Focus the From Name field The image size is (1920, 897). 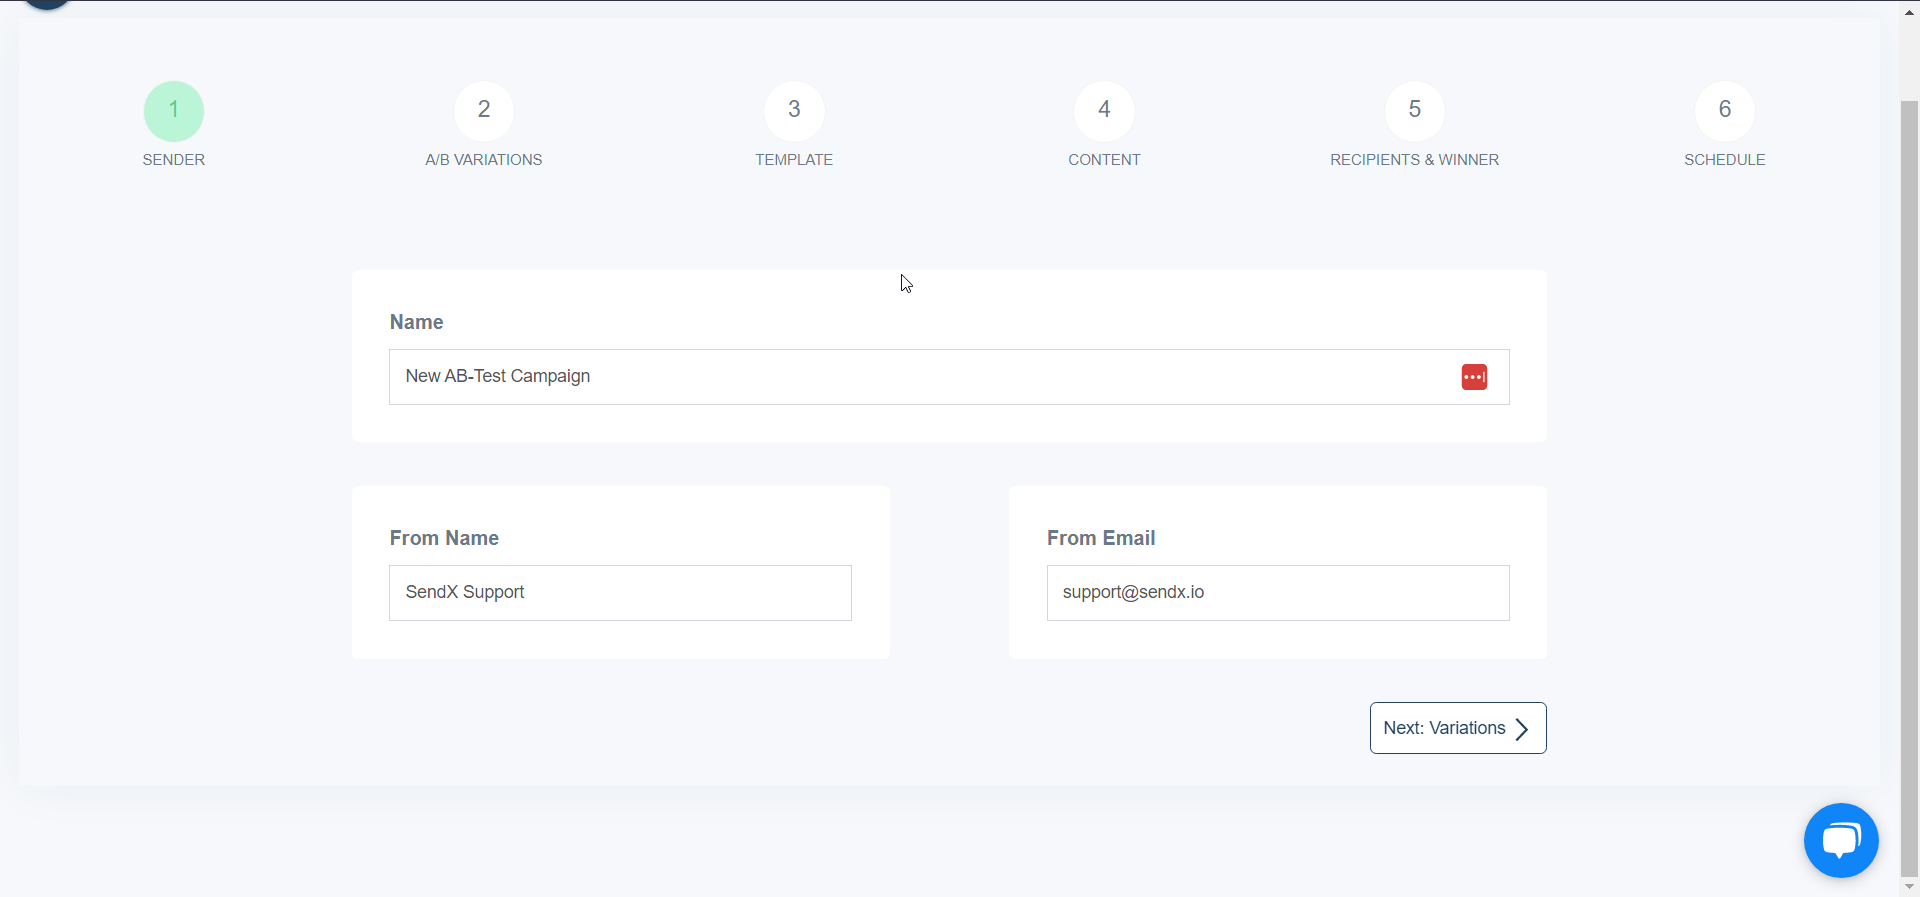point(620,593)
